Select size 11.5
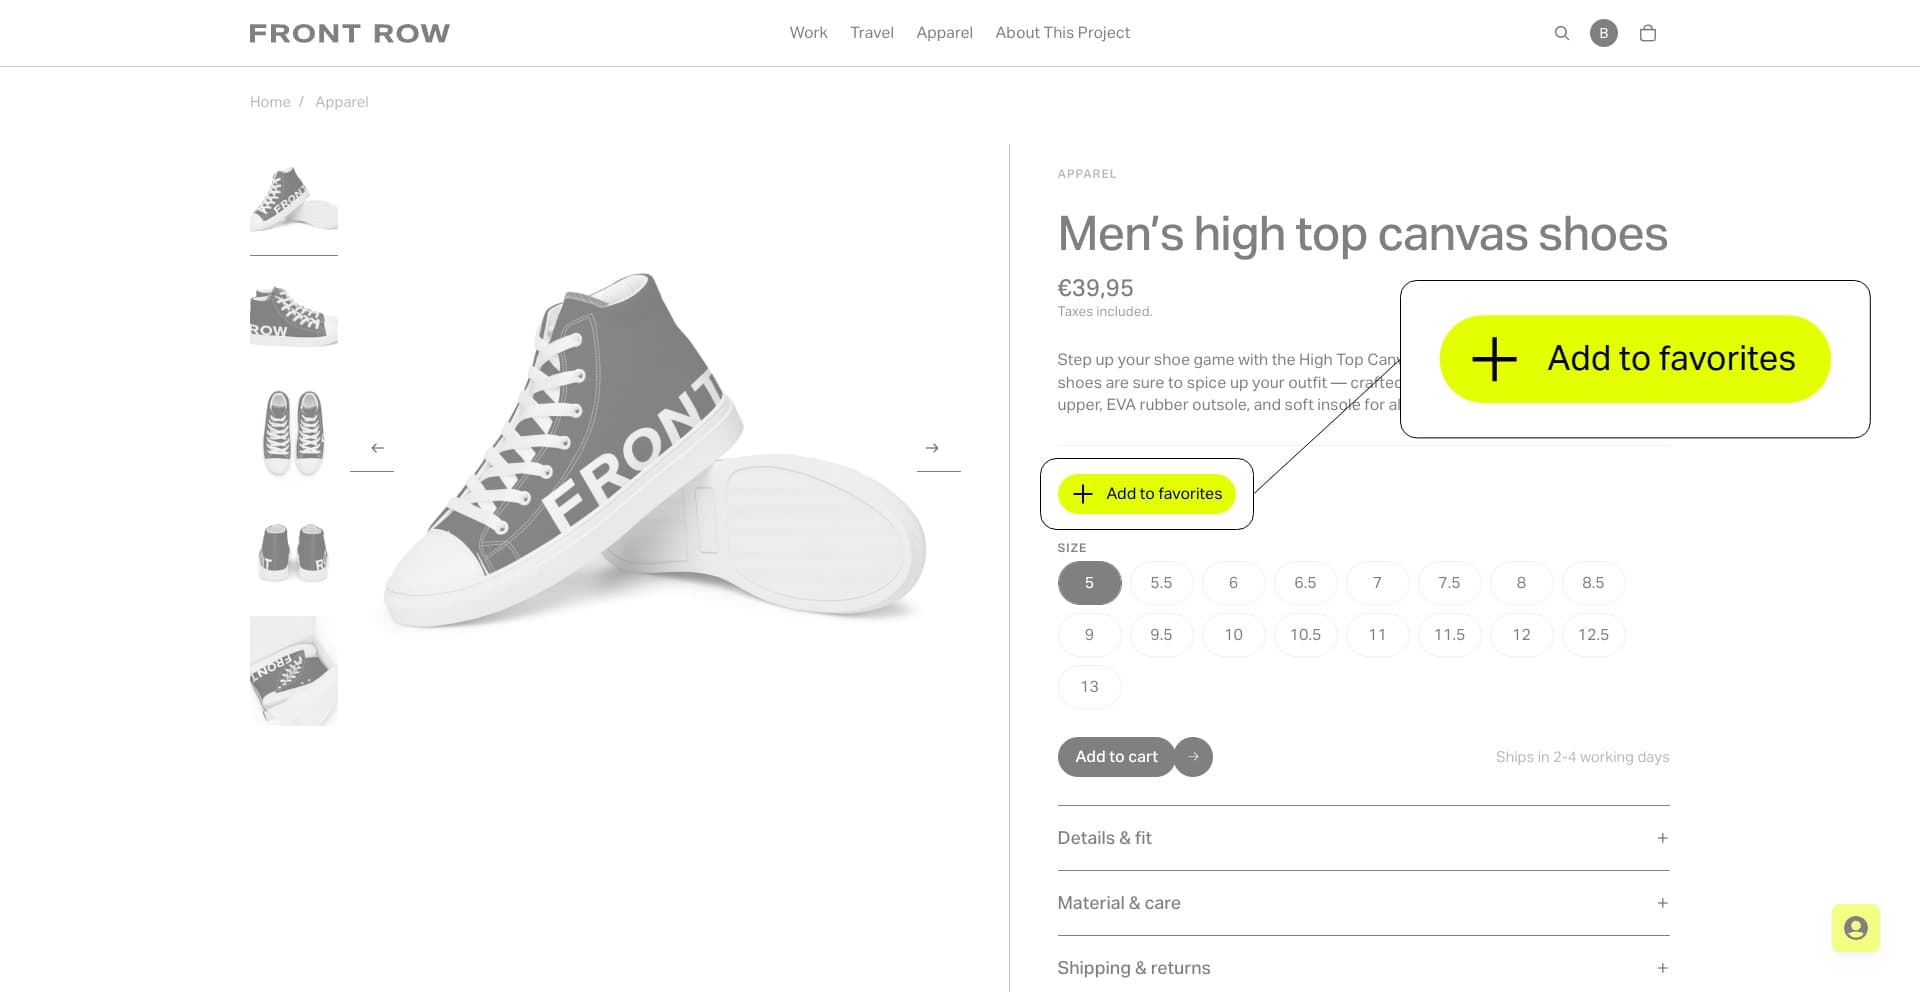Viewport: 1920px width, 992px height. coord(1449,635)
